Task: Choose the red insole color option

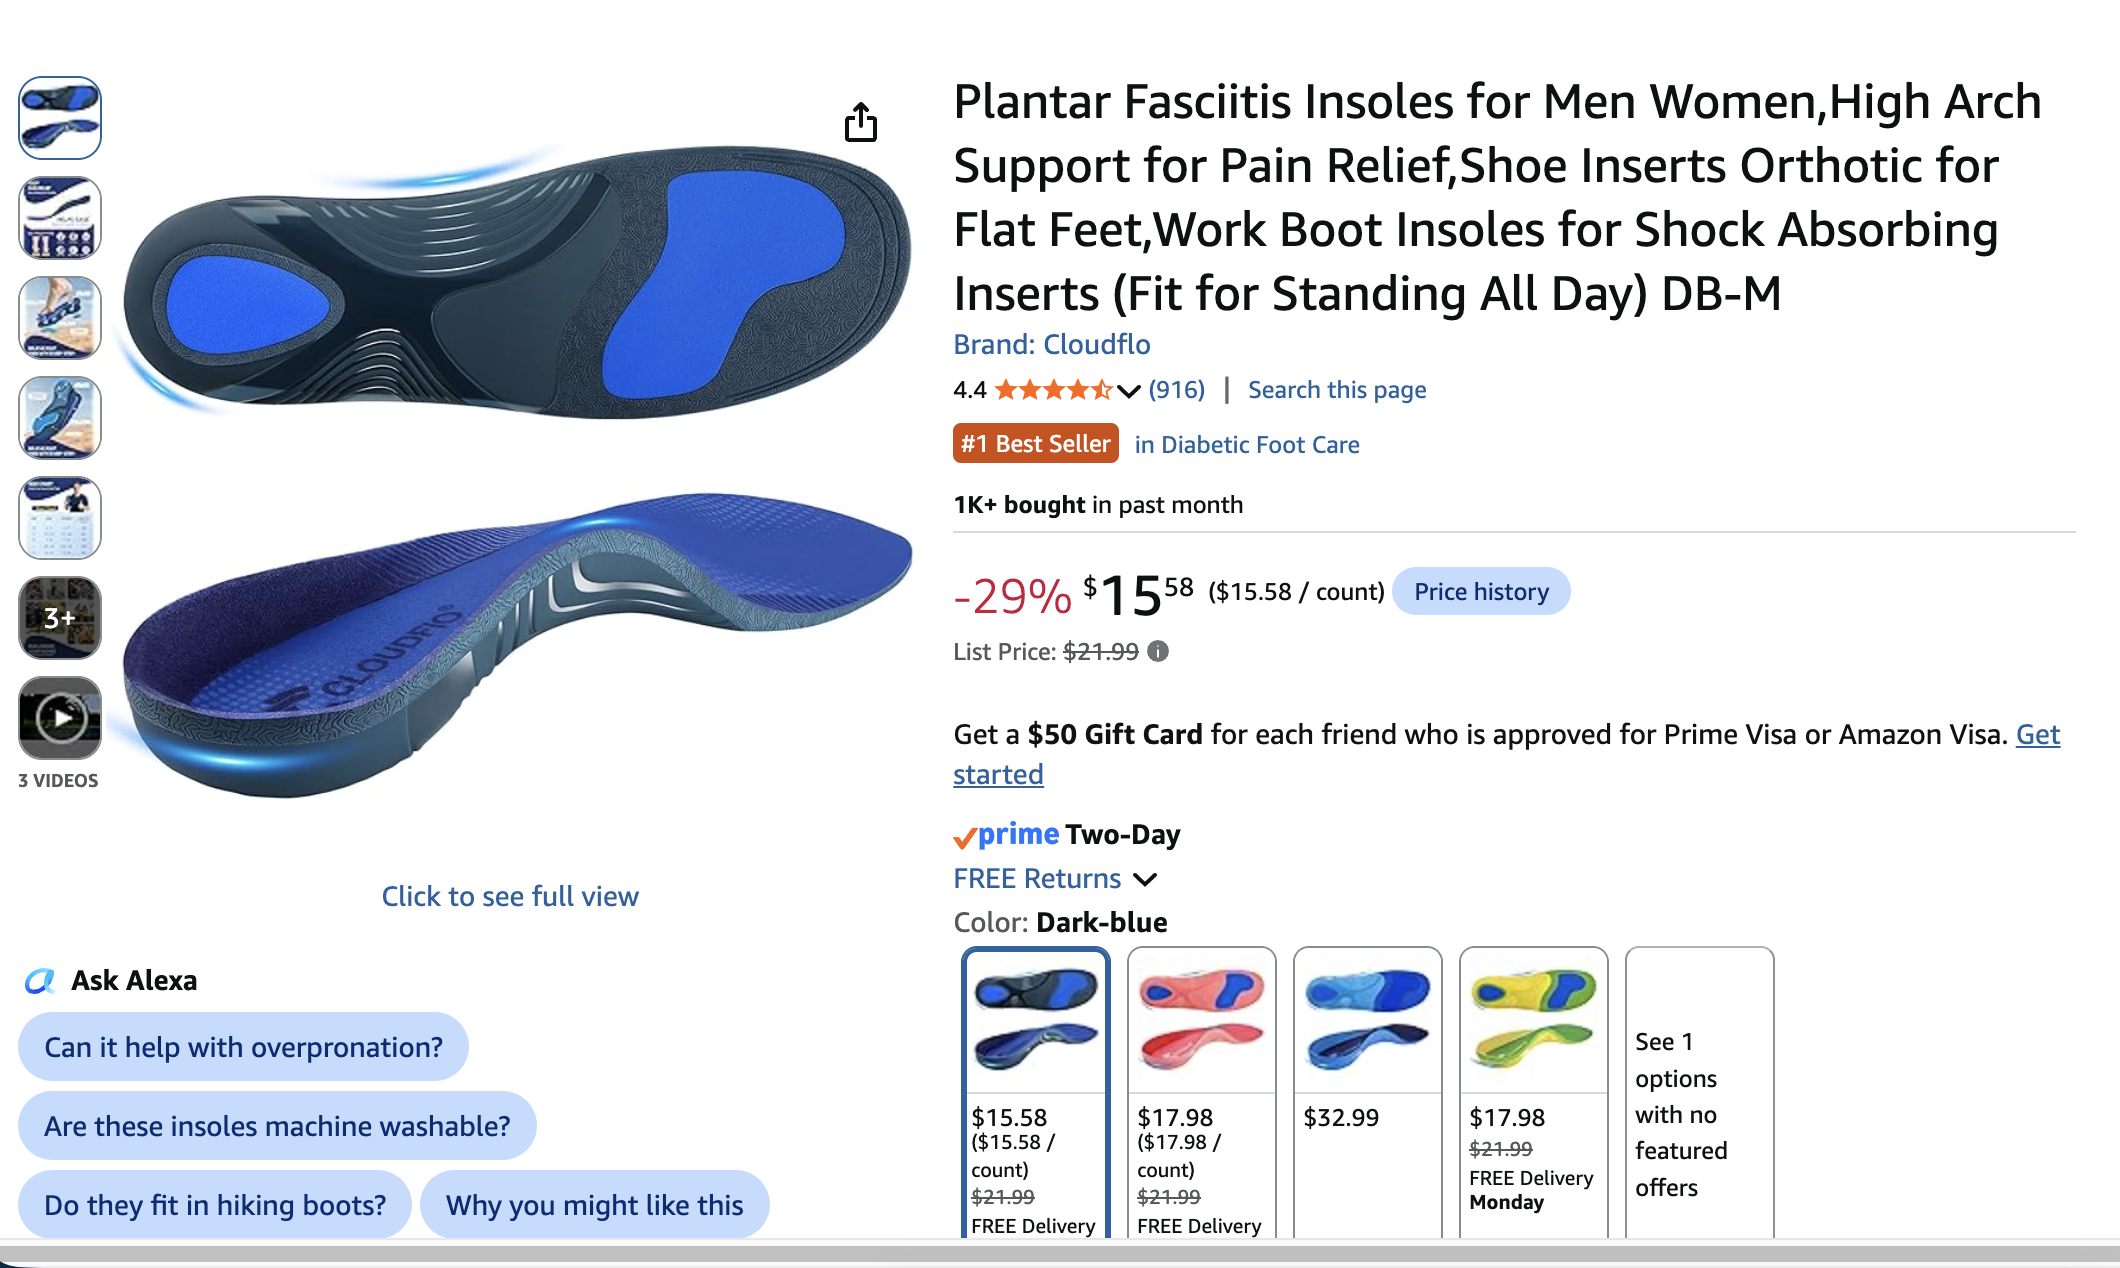Action: click(1202, 1092)
